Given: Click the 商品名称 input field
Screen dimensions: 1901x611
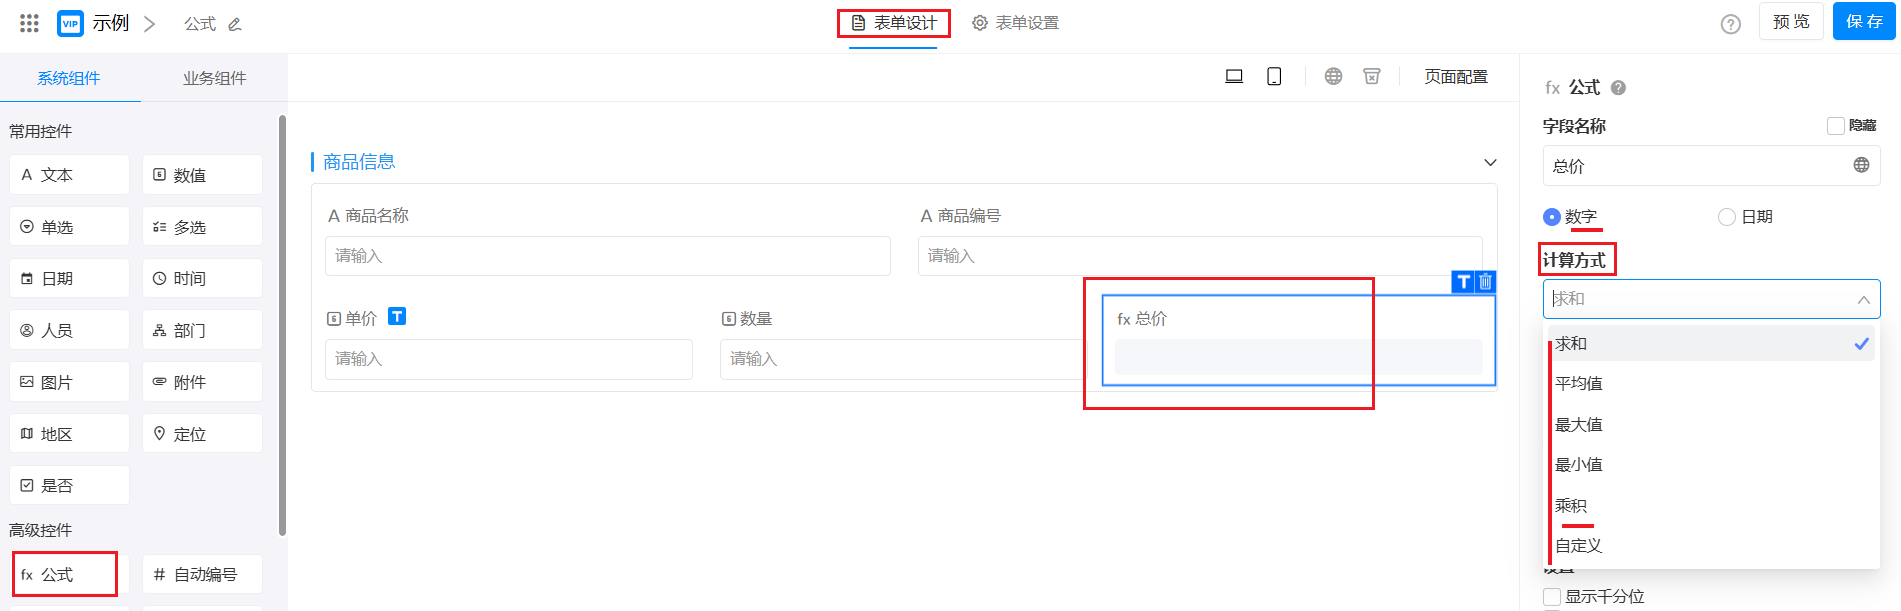Looking at the screenshot, I should (607, 256).
